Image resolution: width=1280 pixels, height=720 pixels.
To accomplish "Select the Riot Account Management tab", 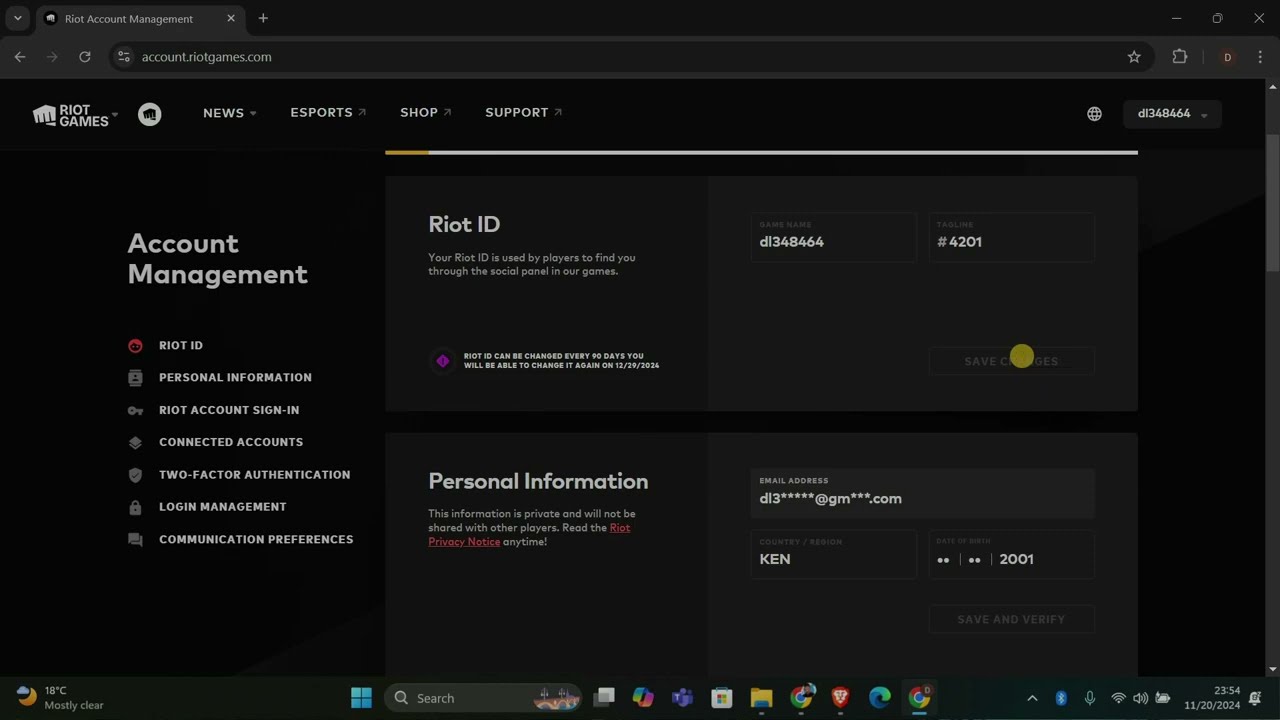I will coord(139,18).
